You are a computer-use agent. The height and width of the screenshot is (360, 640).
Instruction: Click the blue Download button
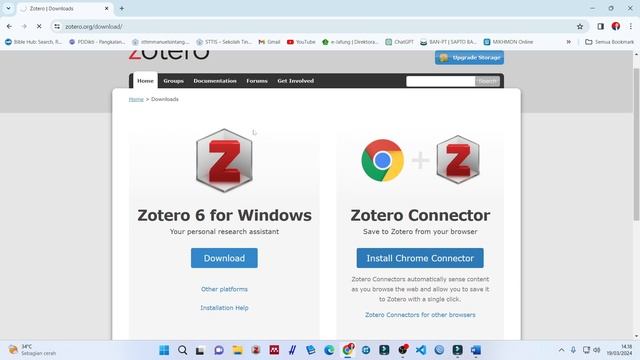point(224,258)
